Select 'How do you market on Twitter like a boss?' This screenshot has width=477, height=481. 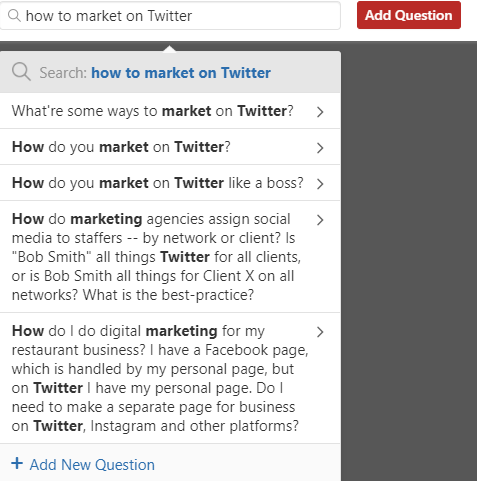click(170, 183)
